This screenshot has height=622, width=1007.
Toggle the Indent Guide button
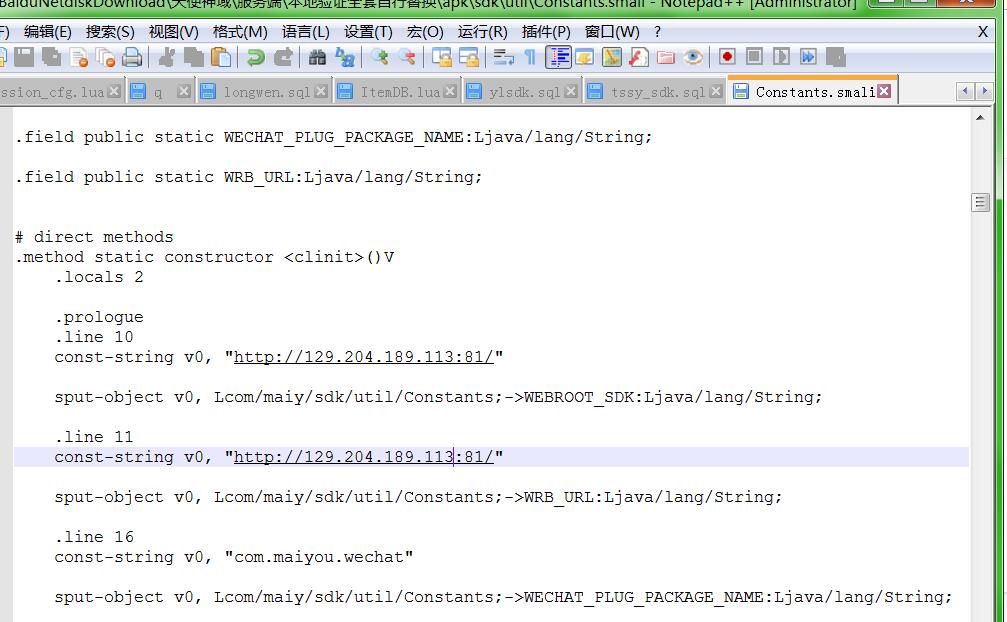(x=558, y=57)
